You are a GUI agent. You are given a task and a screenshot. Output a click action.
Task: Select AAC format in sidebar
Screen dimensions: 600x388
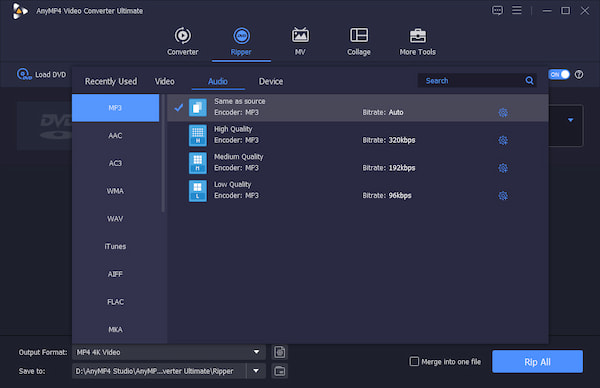coord(115,135)
